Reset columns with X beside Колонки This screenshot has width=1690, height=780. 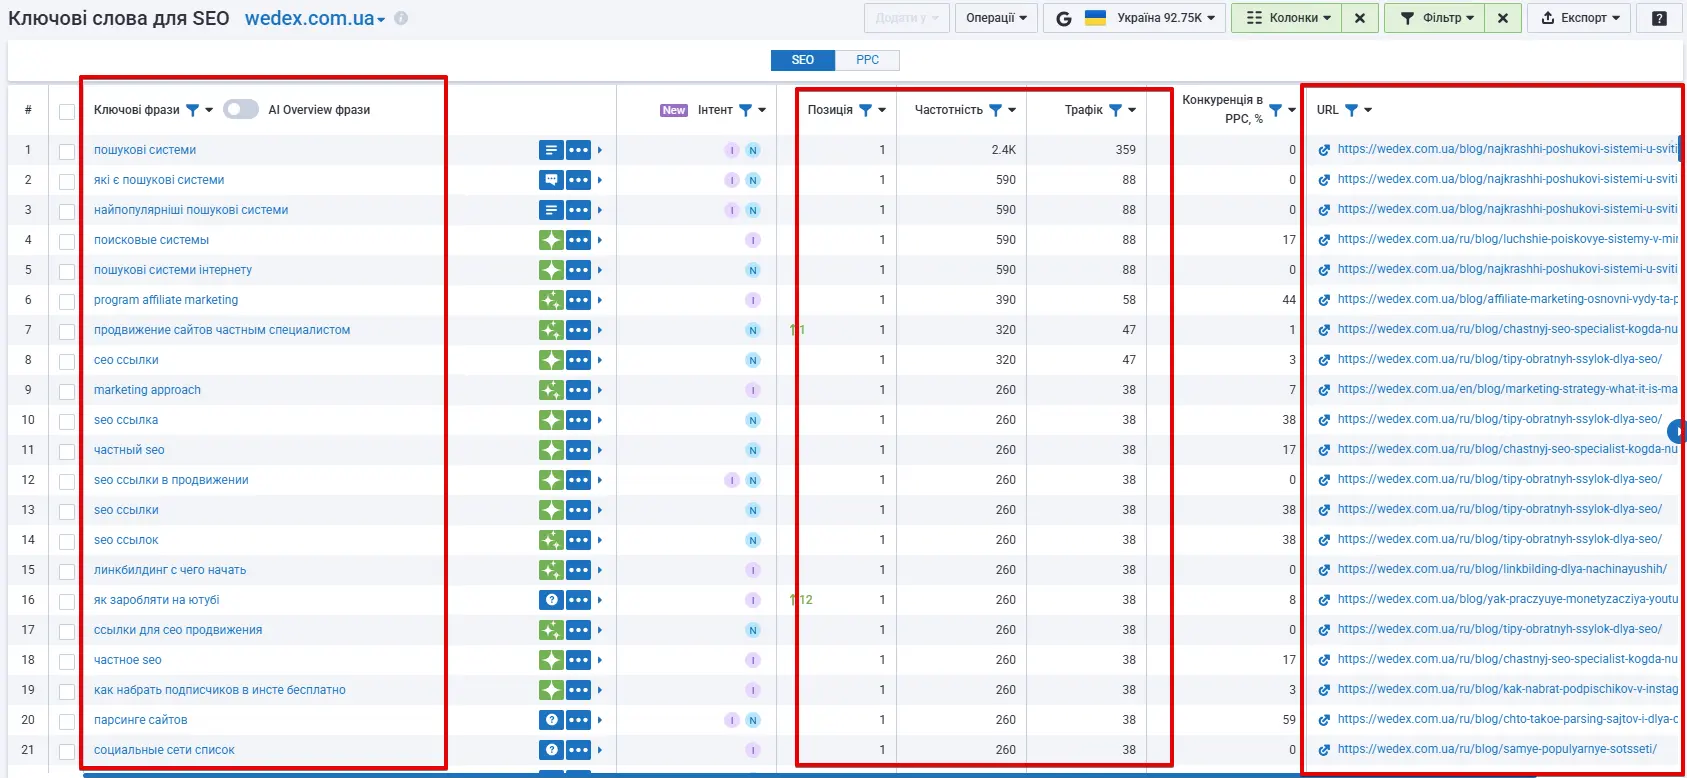click(1360, 18)
